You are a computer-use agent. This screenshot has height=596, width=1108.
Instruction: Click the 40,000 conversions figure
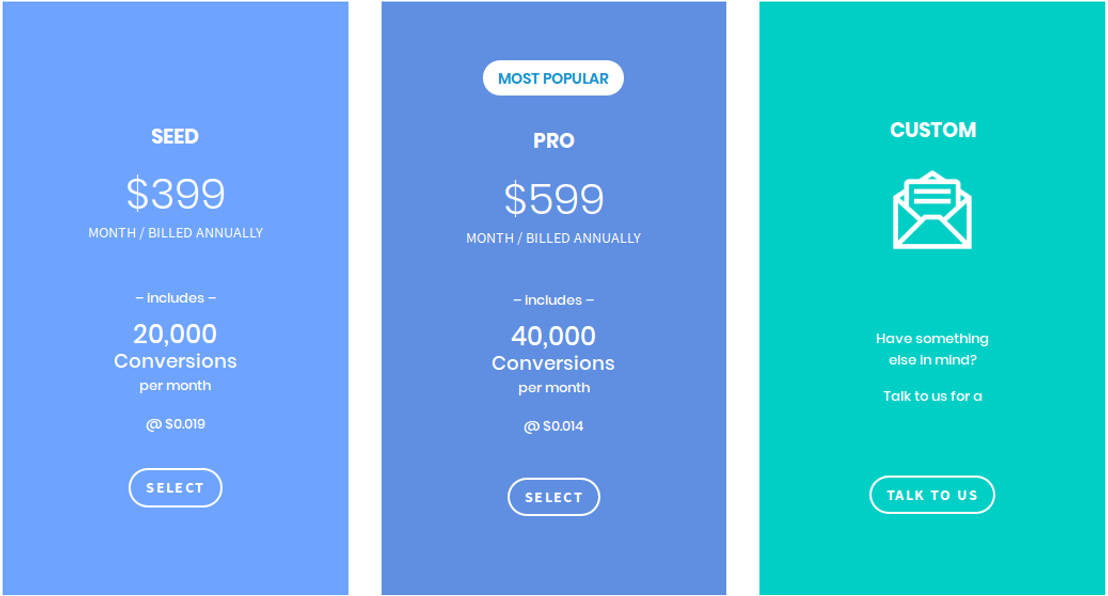554,336
